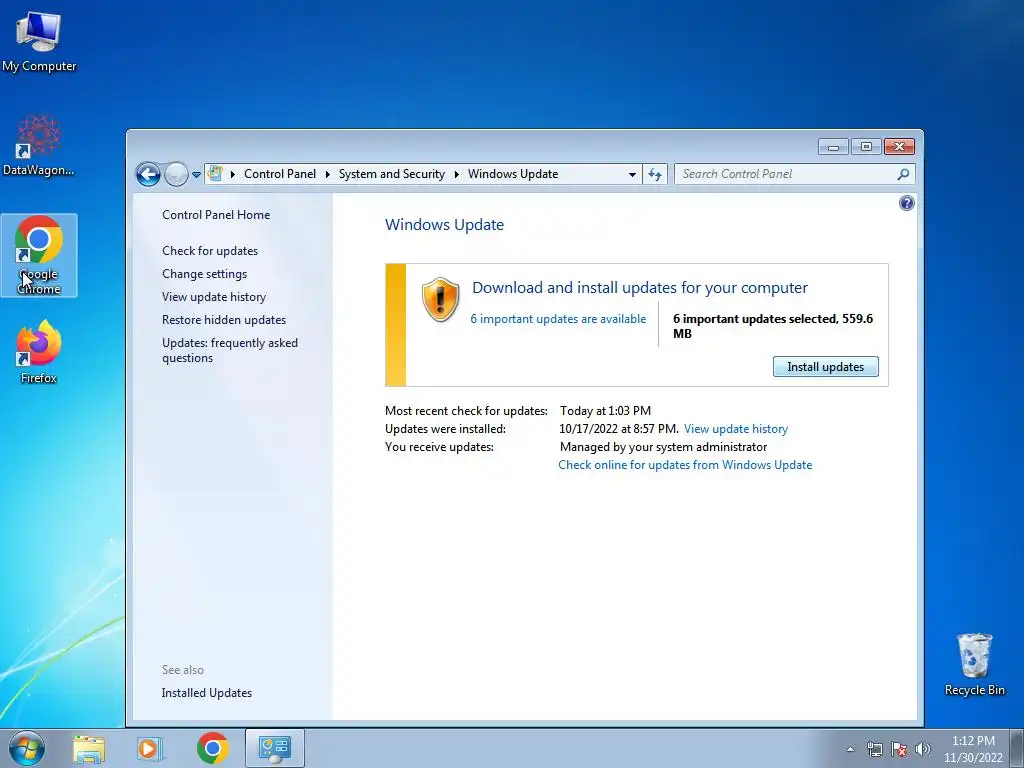Expand the arrow after Control Panel breadcrumb

pos(327,174)
